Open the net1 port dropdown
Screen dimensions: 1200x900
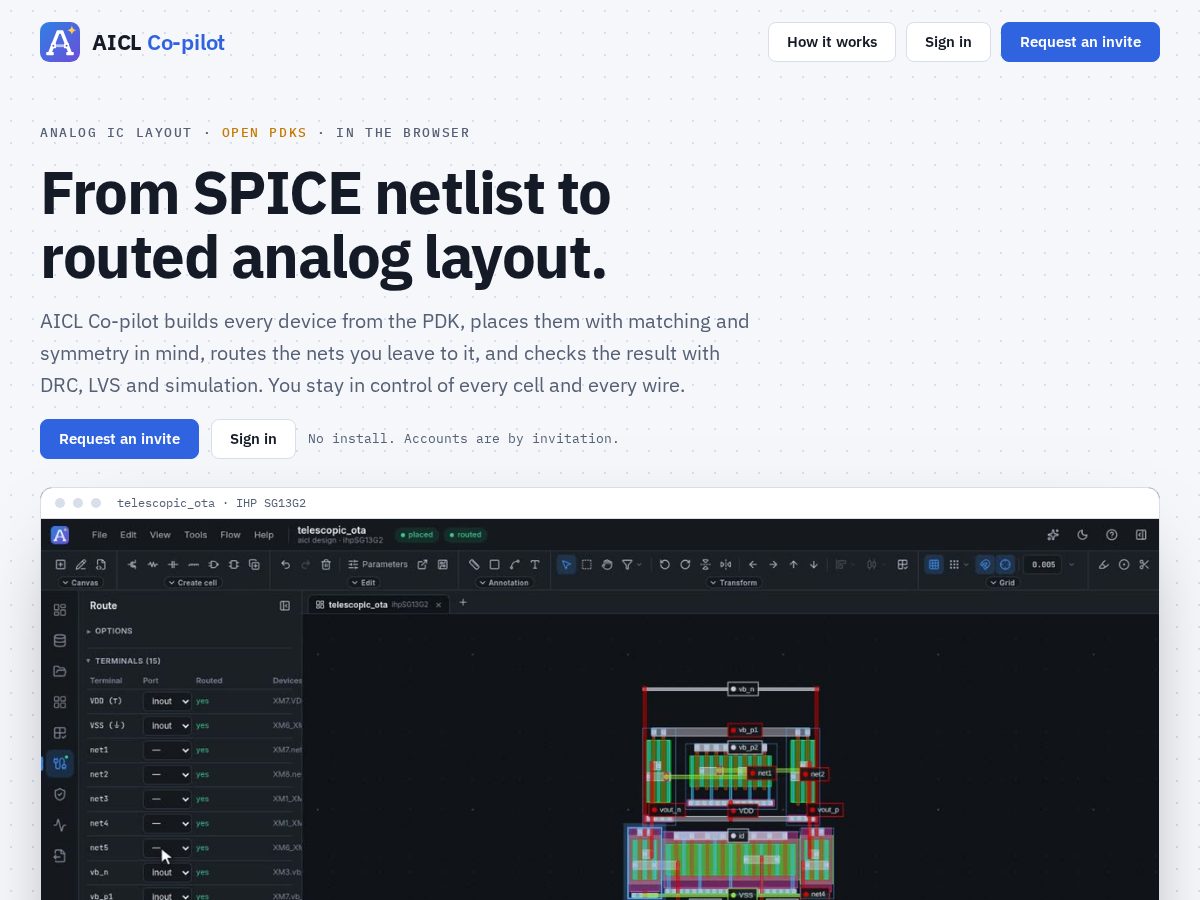[167, 750]
